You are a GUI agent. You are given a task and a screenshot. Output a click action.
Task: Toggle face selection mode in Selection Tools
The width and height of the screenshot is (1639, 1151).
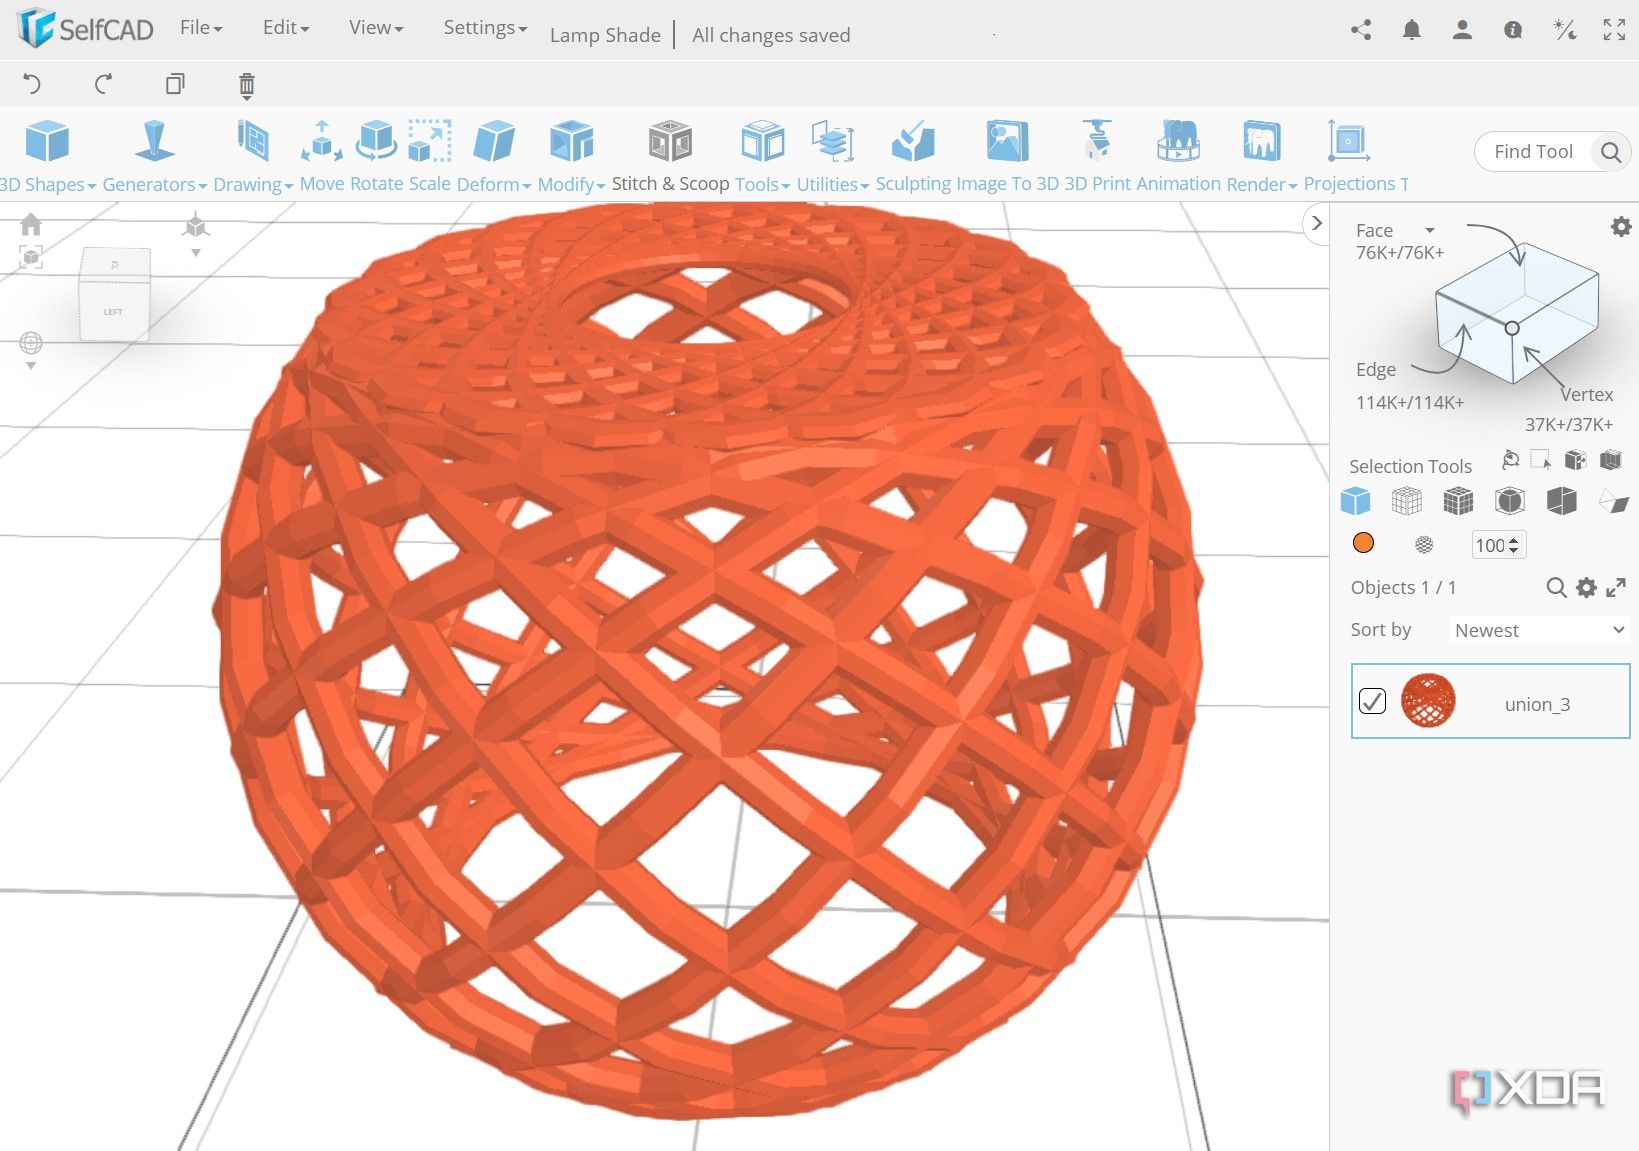pos(1355,500)
